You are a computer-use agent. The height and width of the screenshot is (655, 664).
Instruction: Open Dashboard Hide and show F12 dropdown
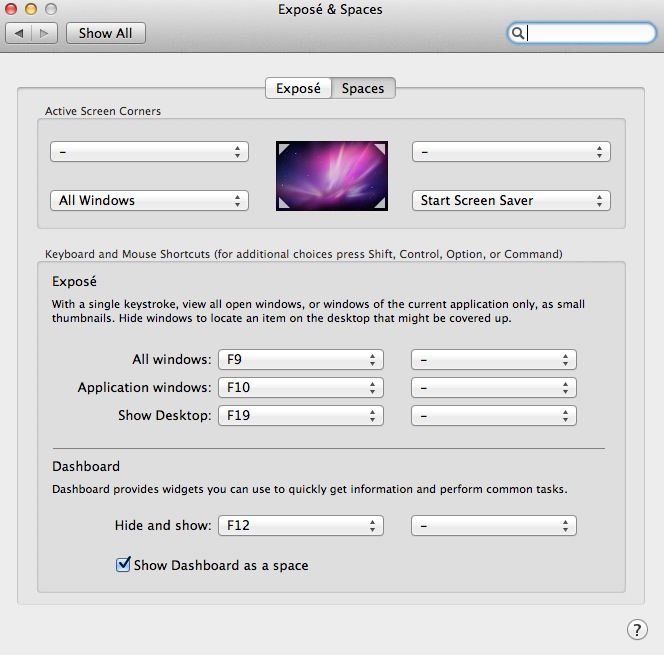pyautogui.click(x=301, y=525)
